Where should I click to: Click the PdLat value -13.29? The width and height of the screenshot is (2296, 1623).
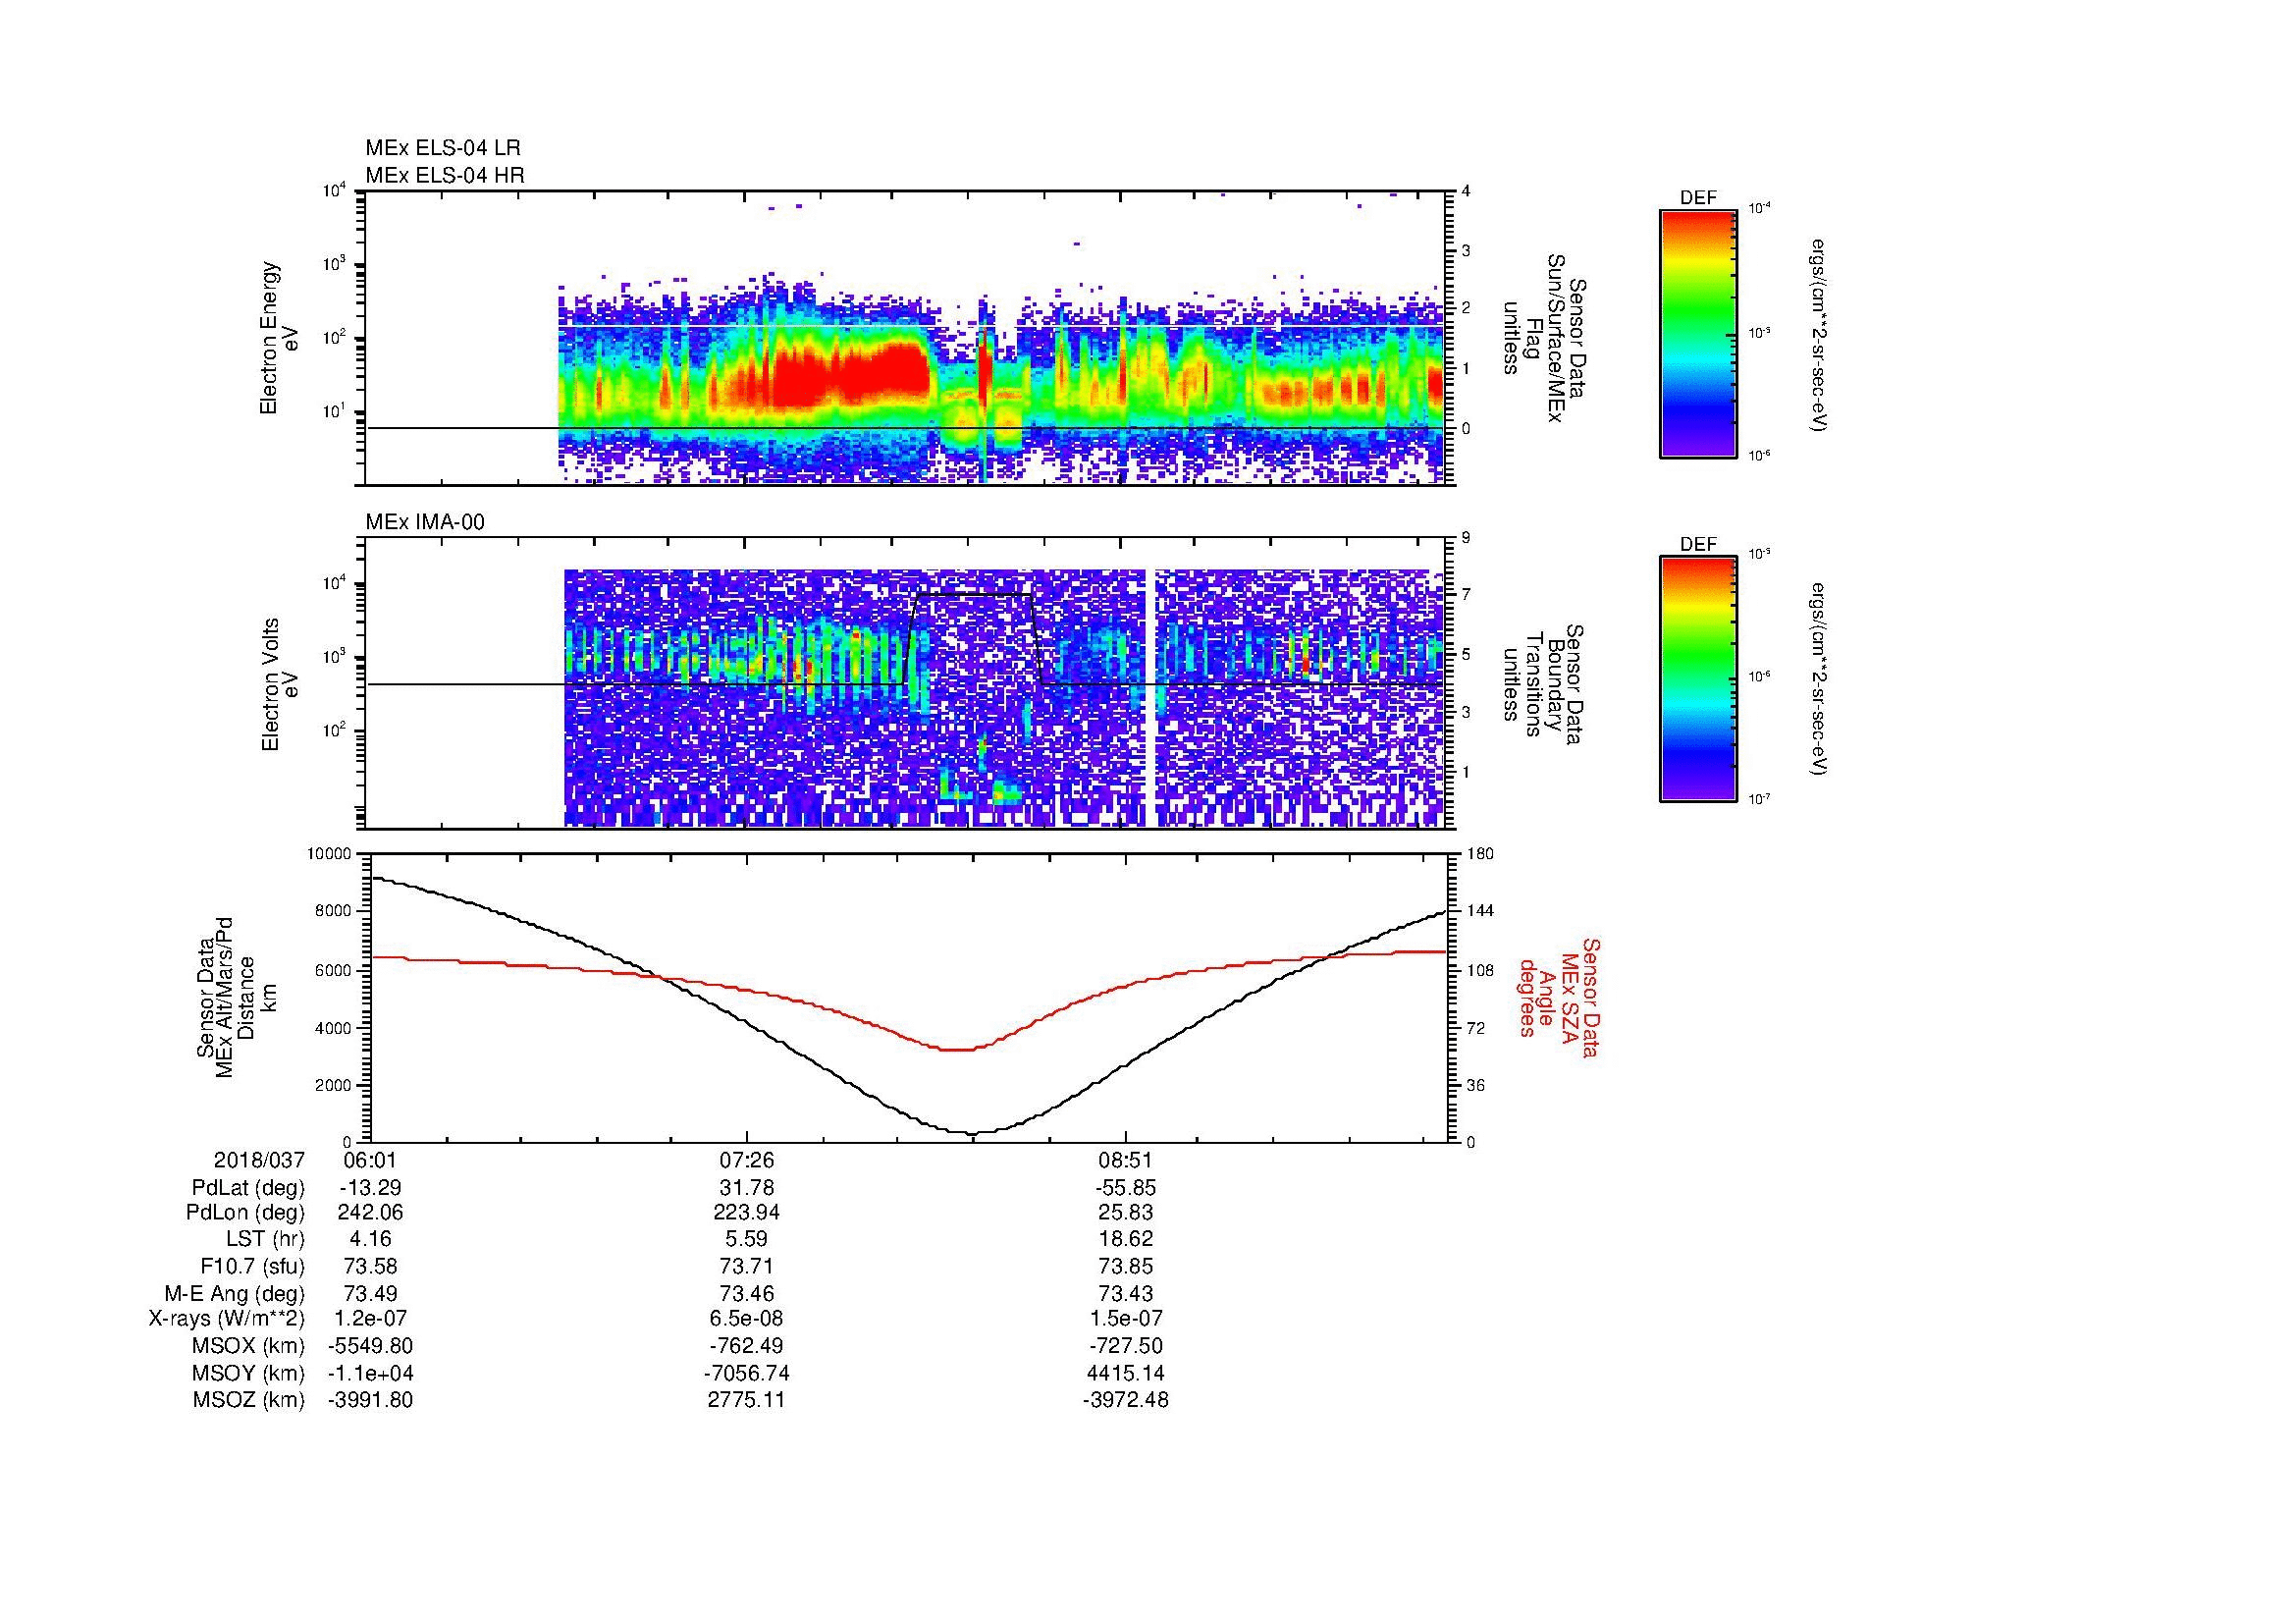[x=370, y=1188]
